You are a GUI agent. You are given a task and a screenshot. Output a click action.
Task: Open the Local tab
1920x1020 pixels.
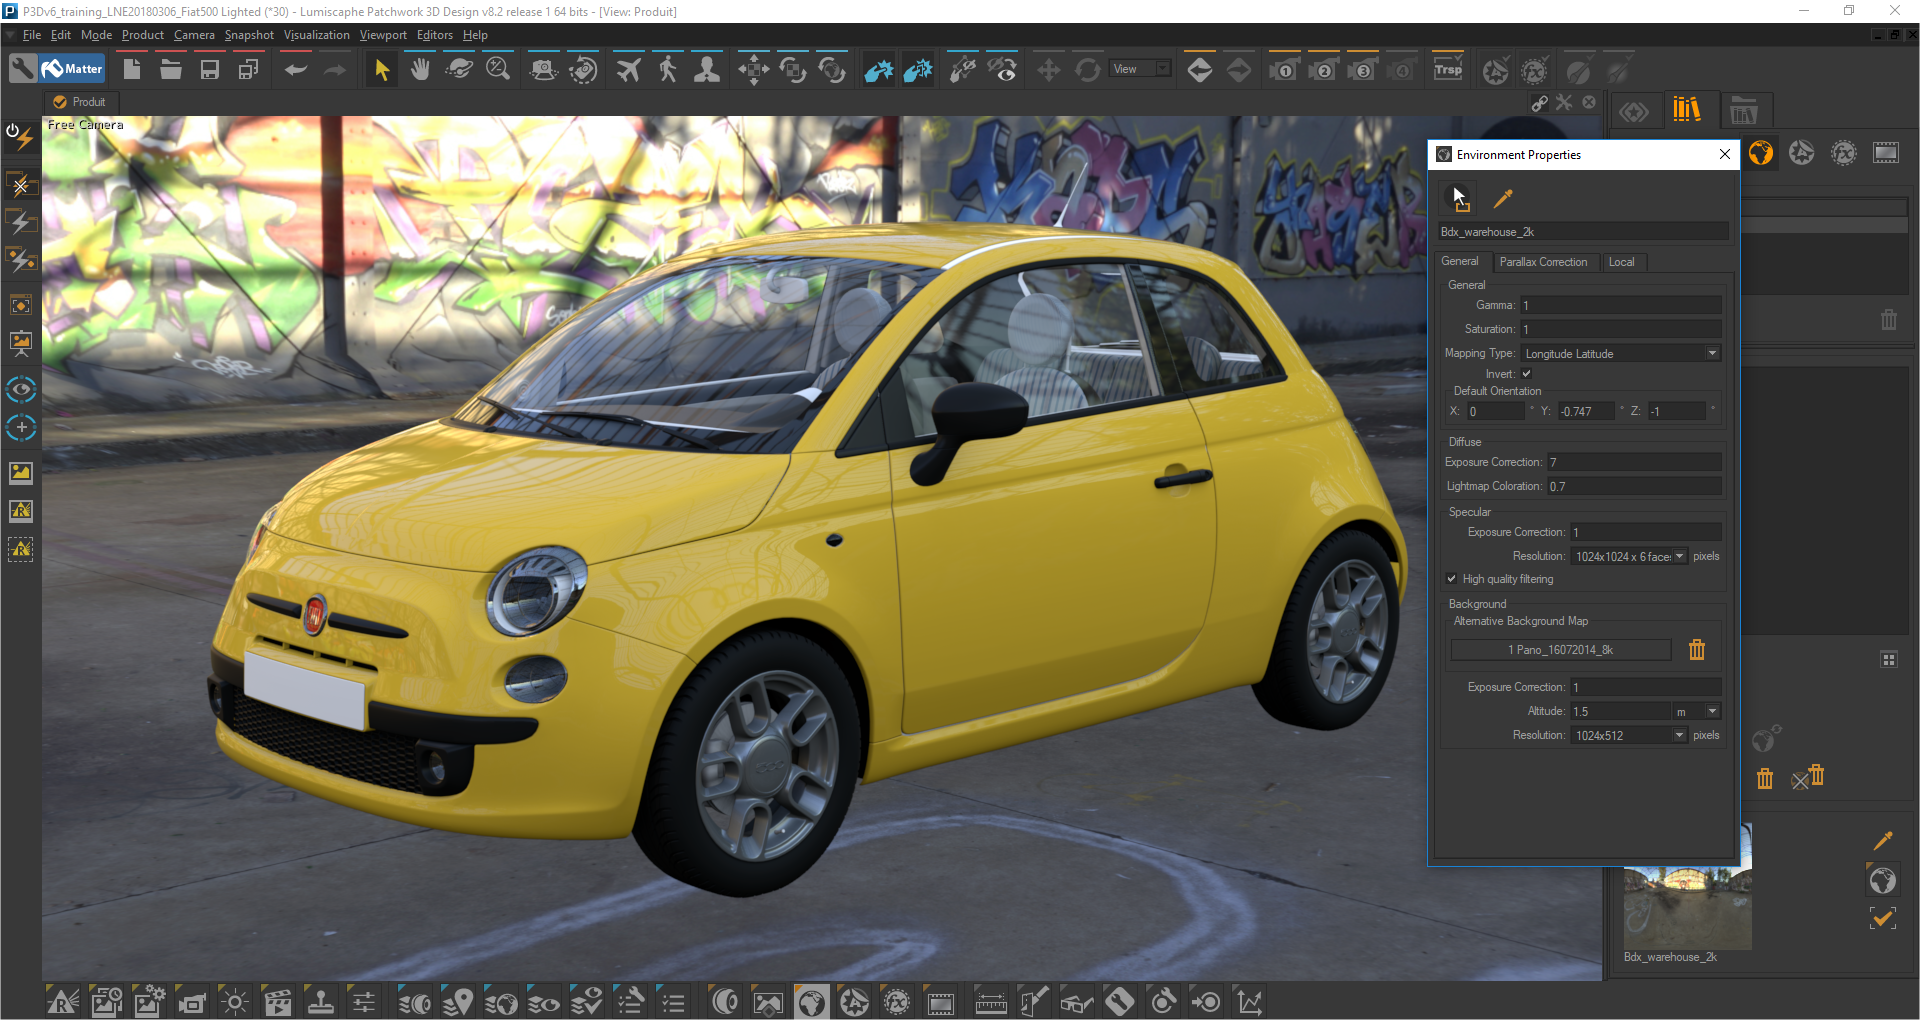click(1621, 262)
